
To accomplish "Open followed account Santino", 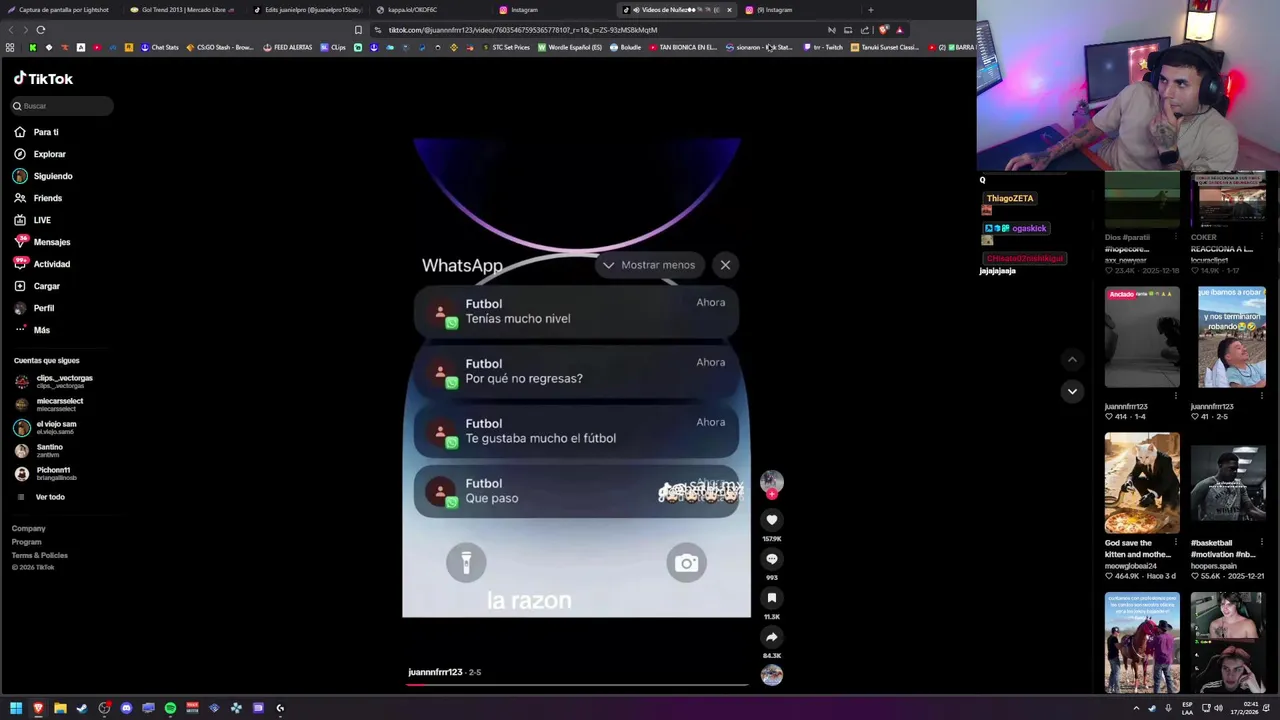I will [38, 450].
